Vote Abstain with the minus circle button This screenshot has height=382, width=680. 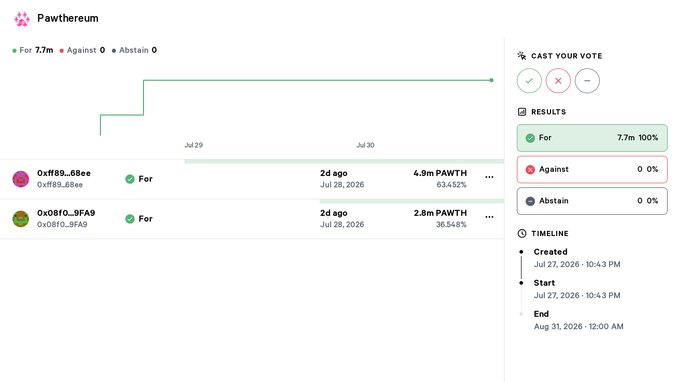pyautogui.click(x=587, y=81)
